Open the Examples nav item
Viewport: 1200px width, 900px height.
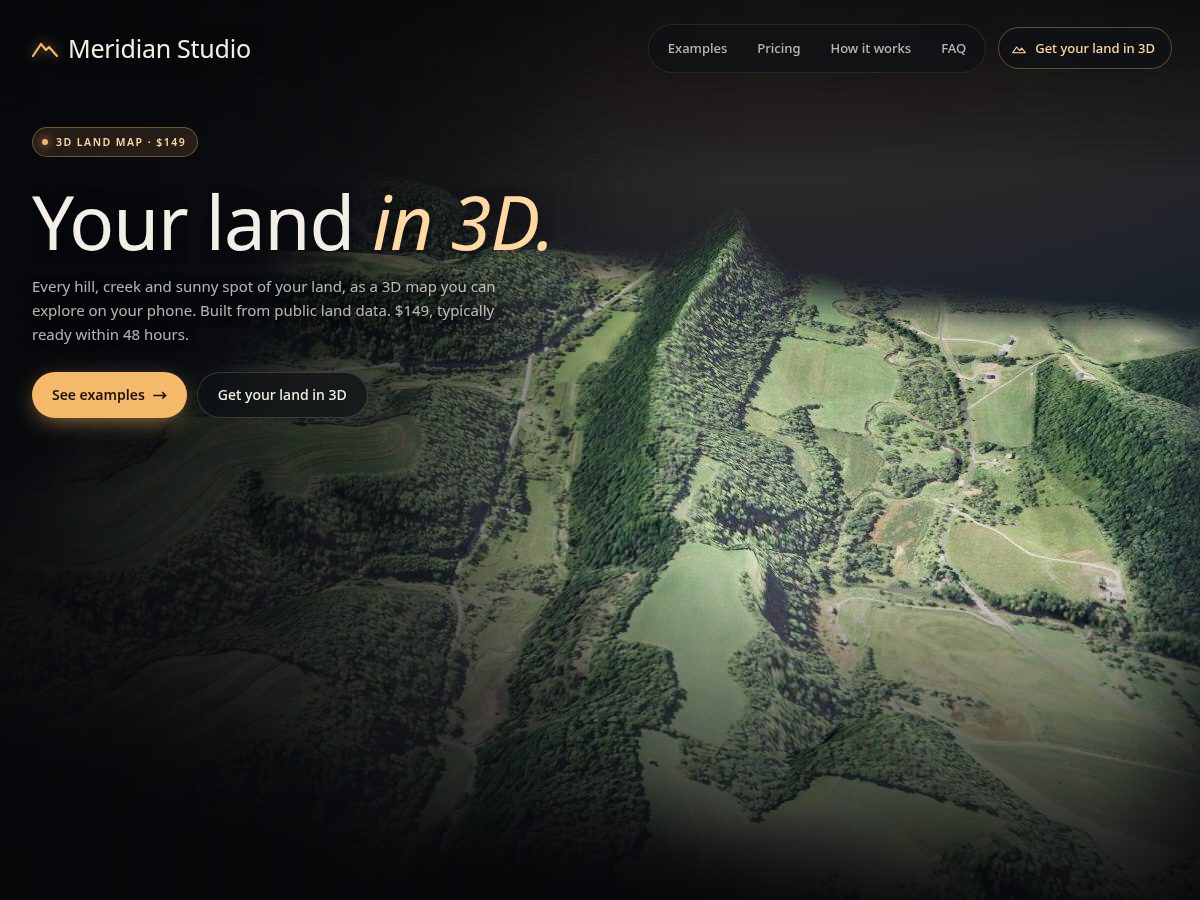[697, 48]
